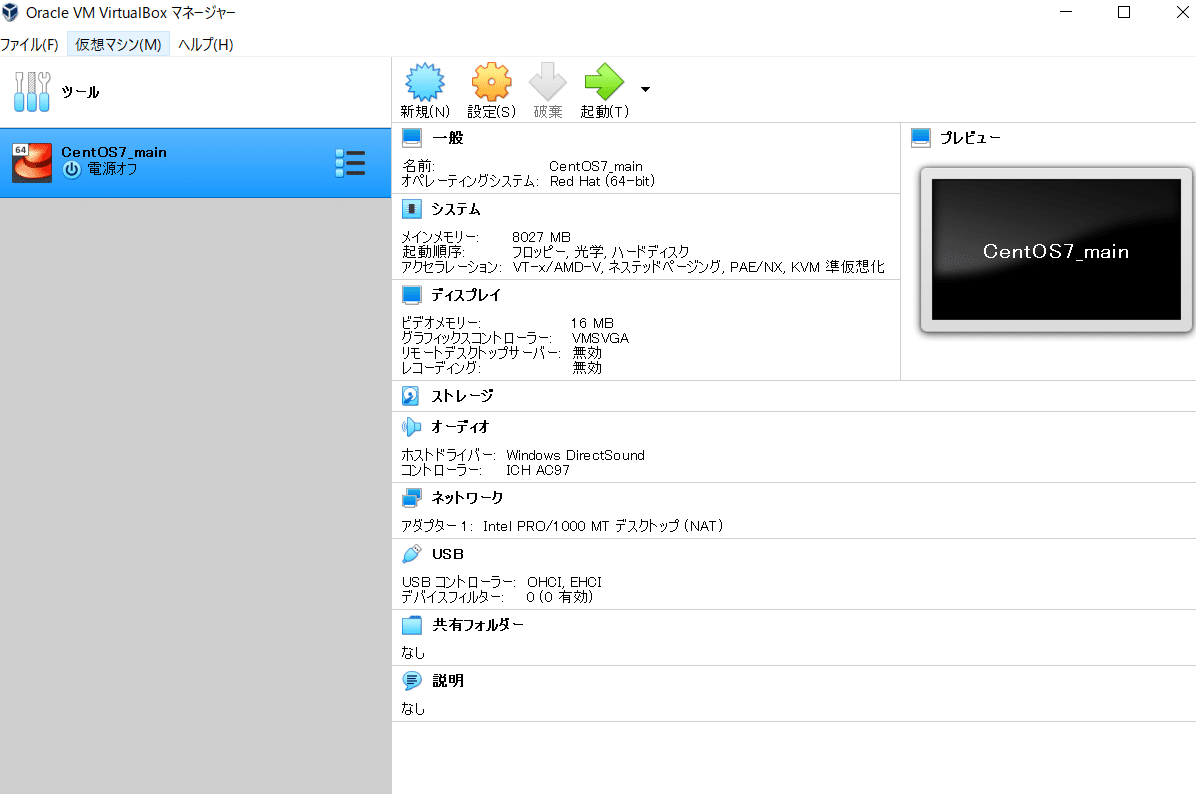Click the Red Hat (64-bit) OS value
Screen dimensions: 1196x794
pos(602,182)
